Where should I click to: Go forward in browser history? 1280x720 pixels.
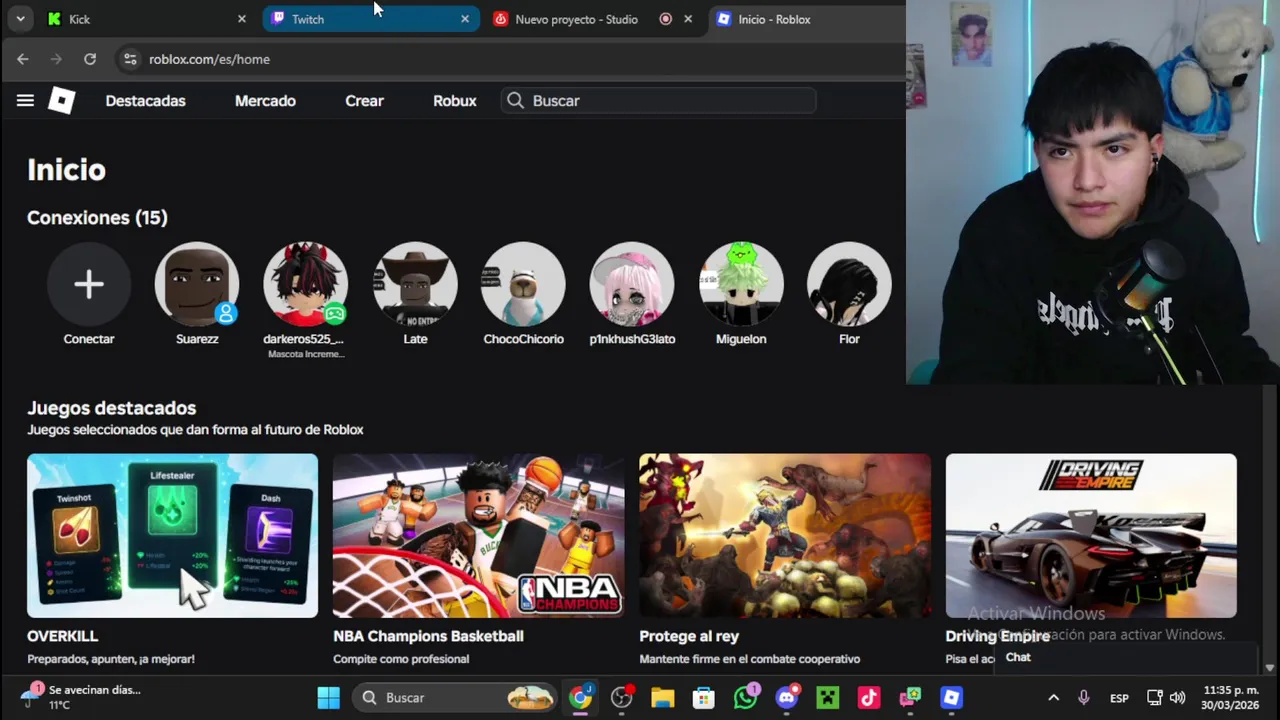coord(56,59)
